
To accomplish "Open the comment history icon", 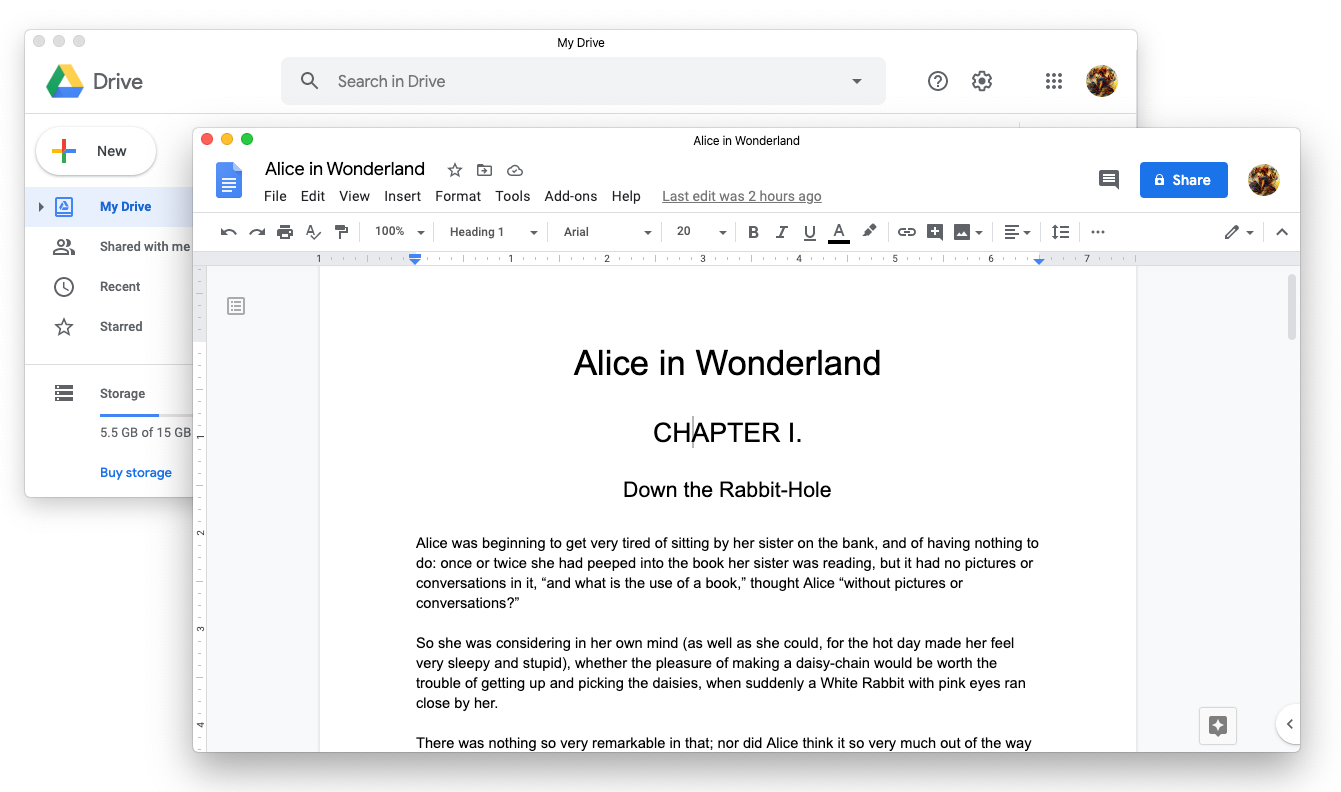I will [1109, 180].
